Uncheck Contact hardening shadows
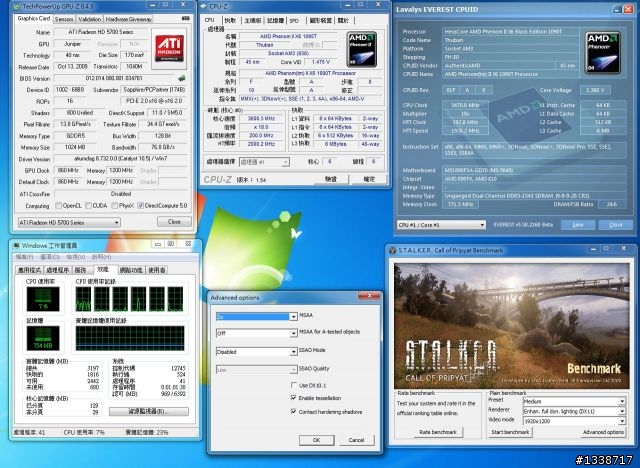Image resolution: width=640 pixels, height=468 pixels. 293,411
